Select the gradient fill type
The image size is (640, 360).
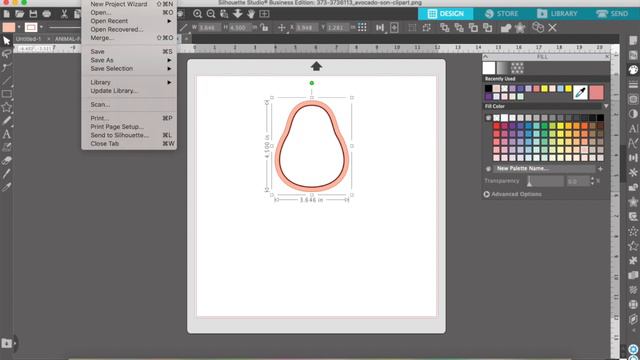[503, 68]
